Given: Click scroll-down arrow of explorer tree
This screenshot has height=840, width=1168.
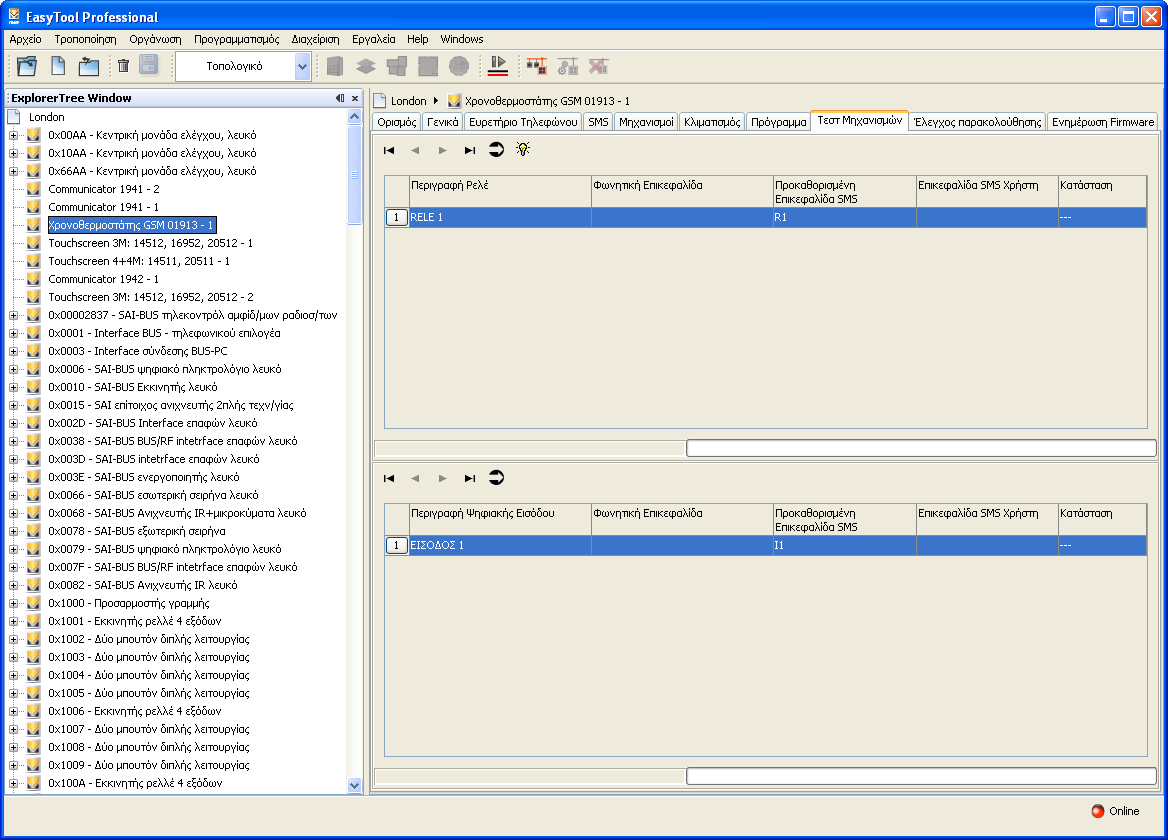Looking at the screenshot, I should pyautogui.click(x=355, y=785).
